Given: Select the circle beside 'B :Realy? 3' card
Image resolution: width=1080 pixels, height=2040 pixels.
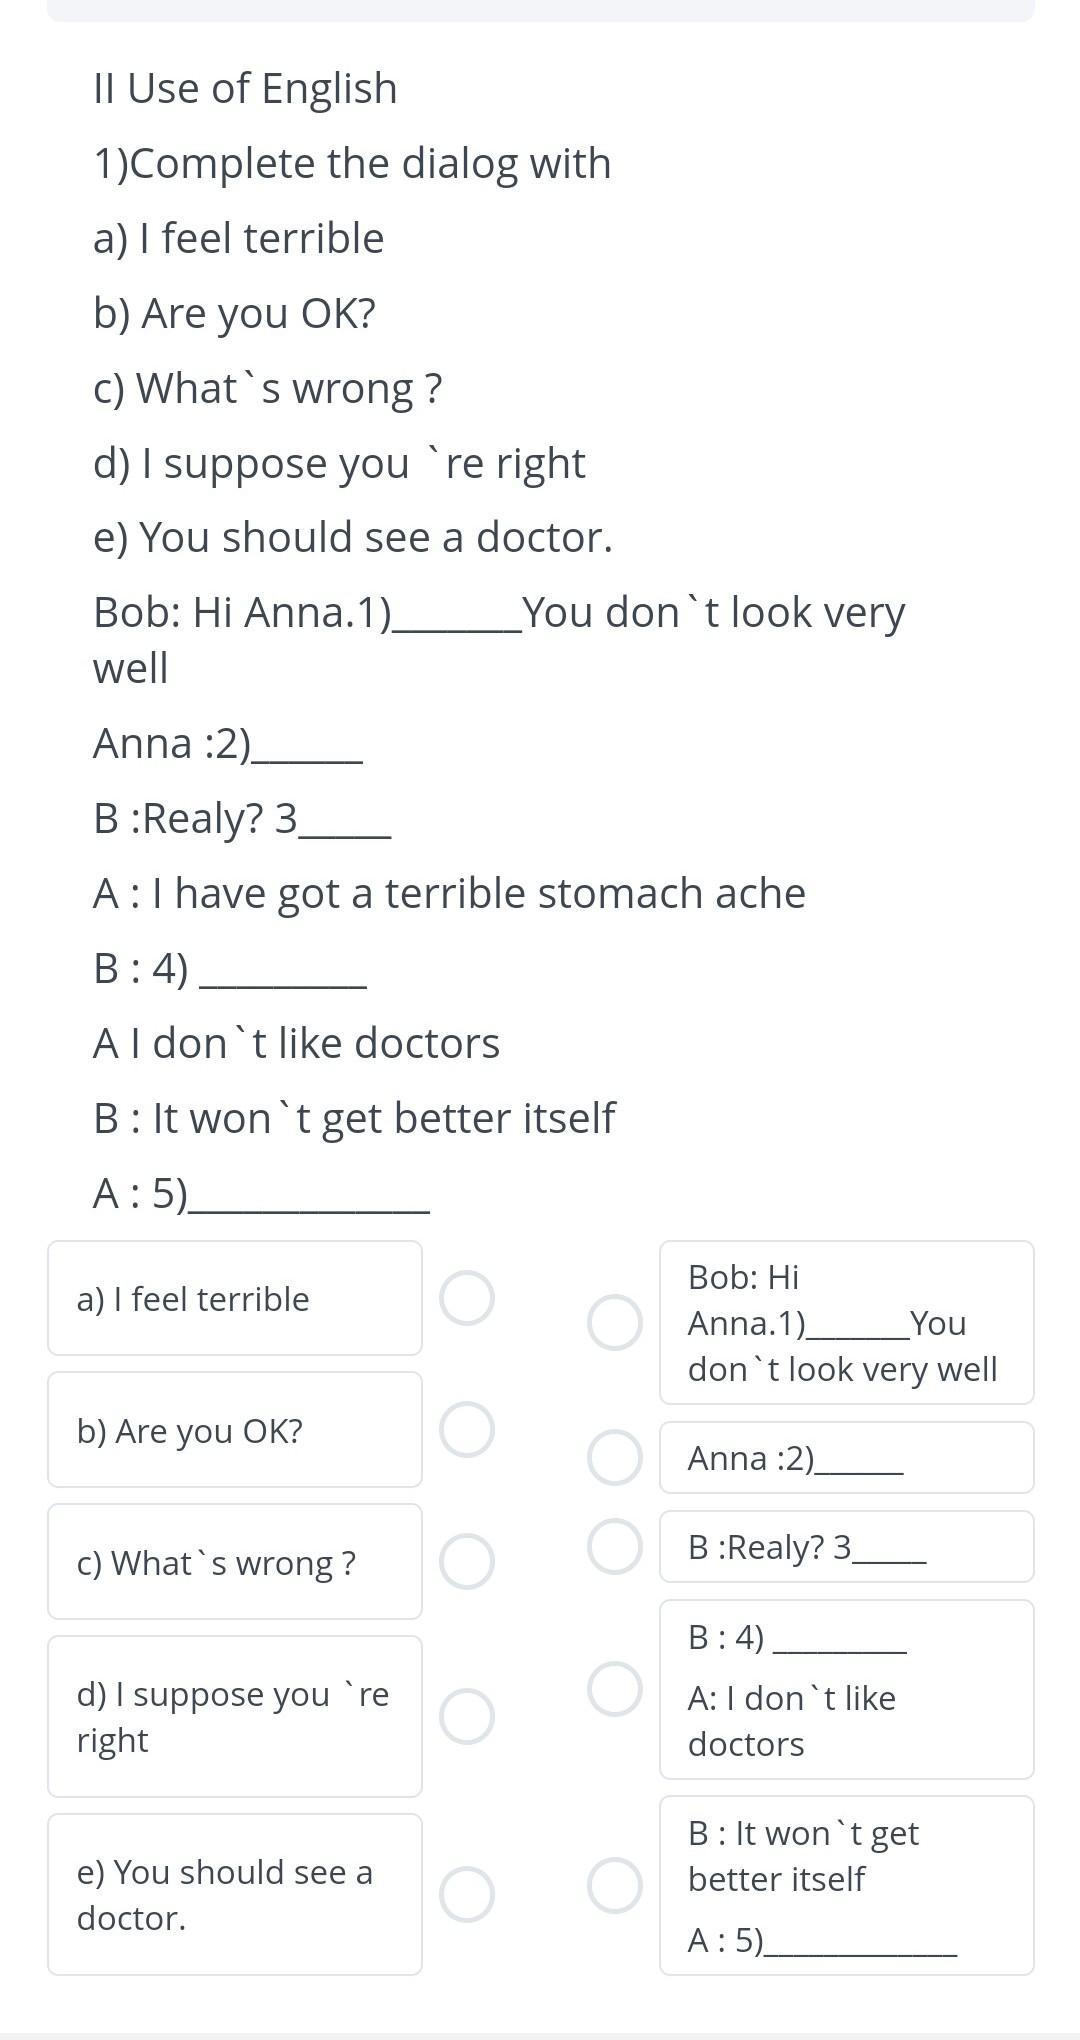Looking at the screenshot, I should pyautogui.click(x=614, y=1546).
